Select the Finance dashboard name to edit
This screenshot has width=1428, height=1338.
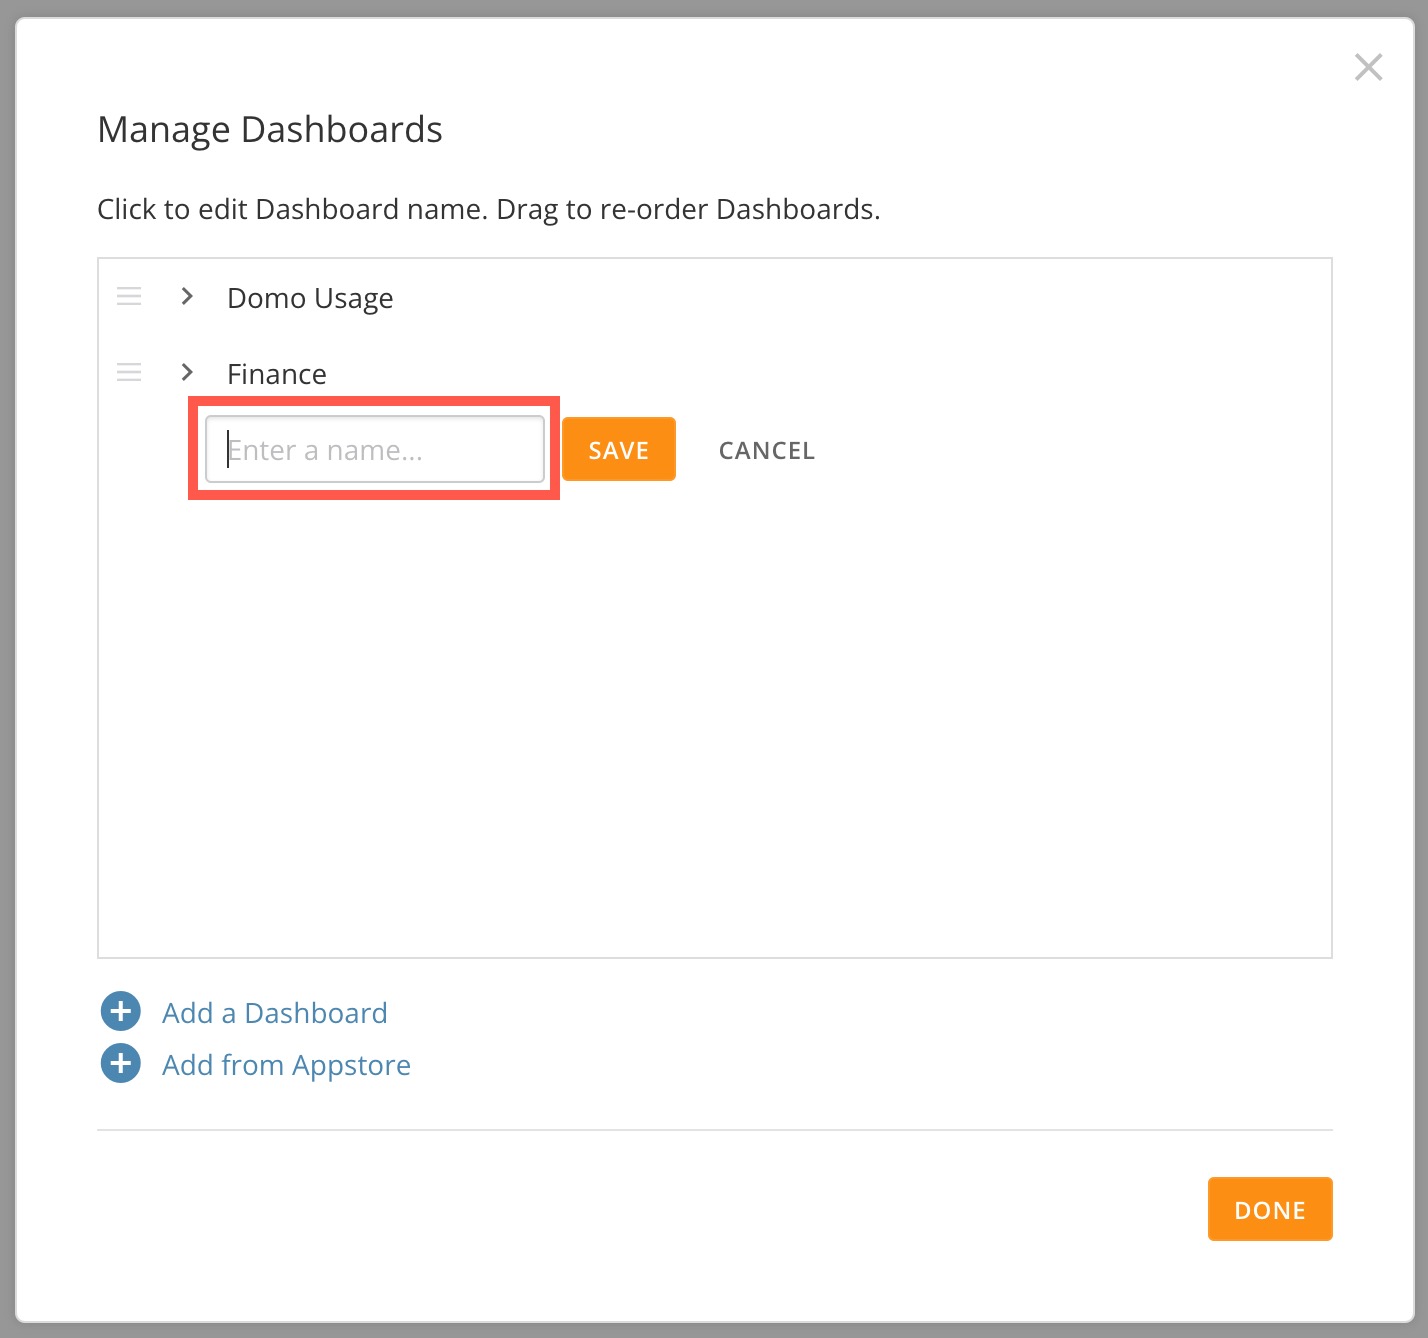click(277, 373)
